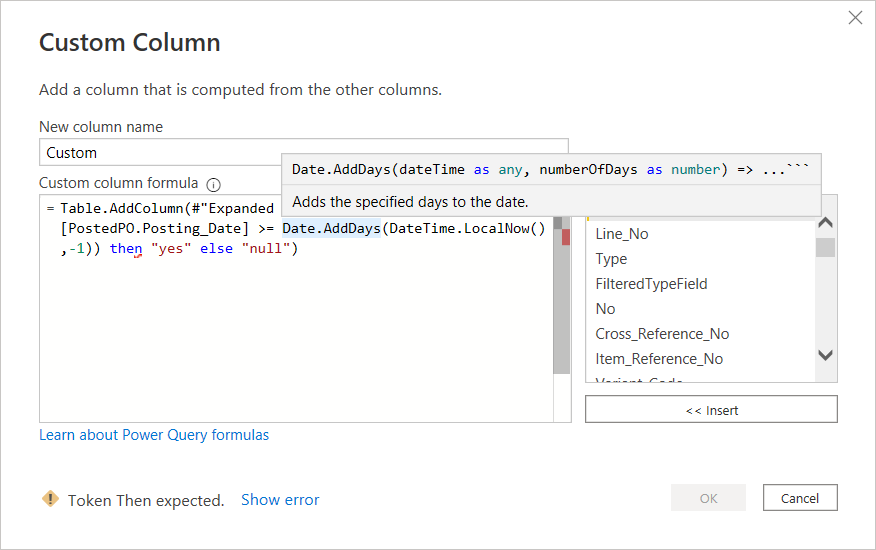Click Table.AddColumn in the formula
The width and height of the screenshot is (876, 550).
tap(122, 208)
